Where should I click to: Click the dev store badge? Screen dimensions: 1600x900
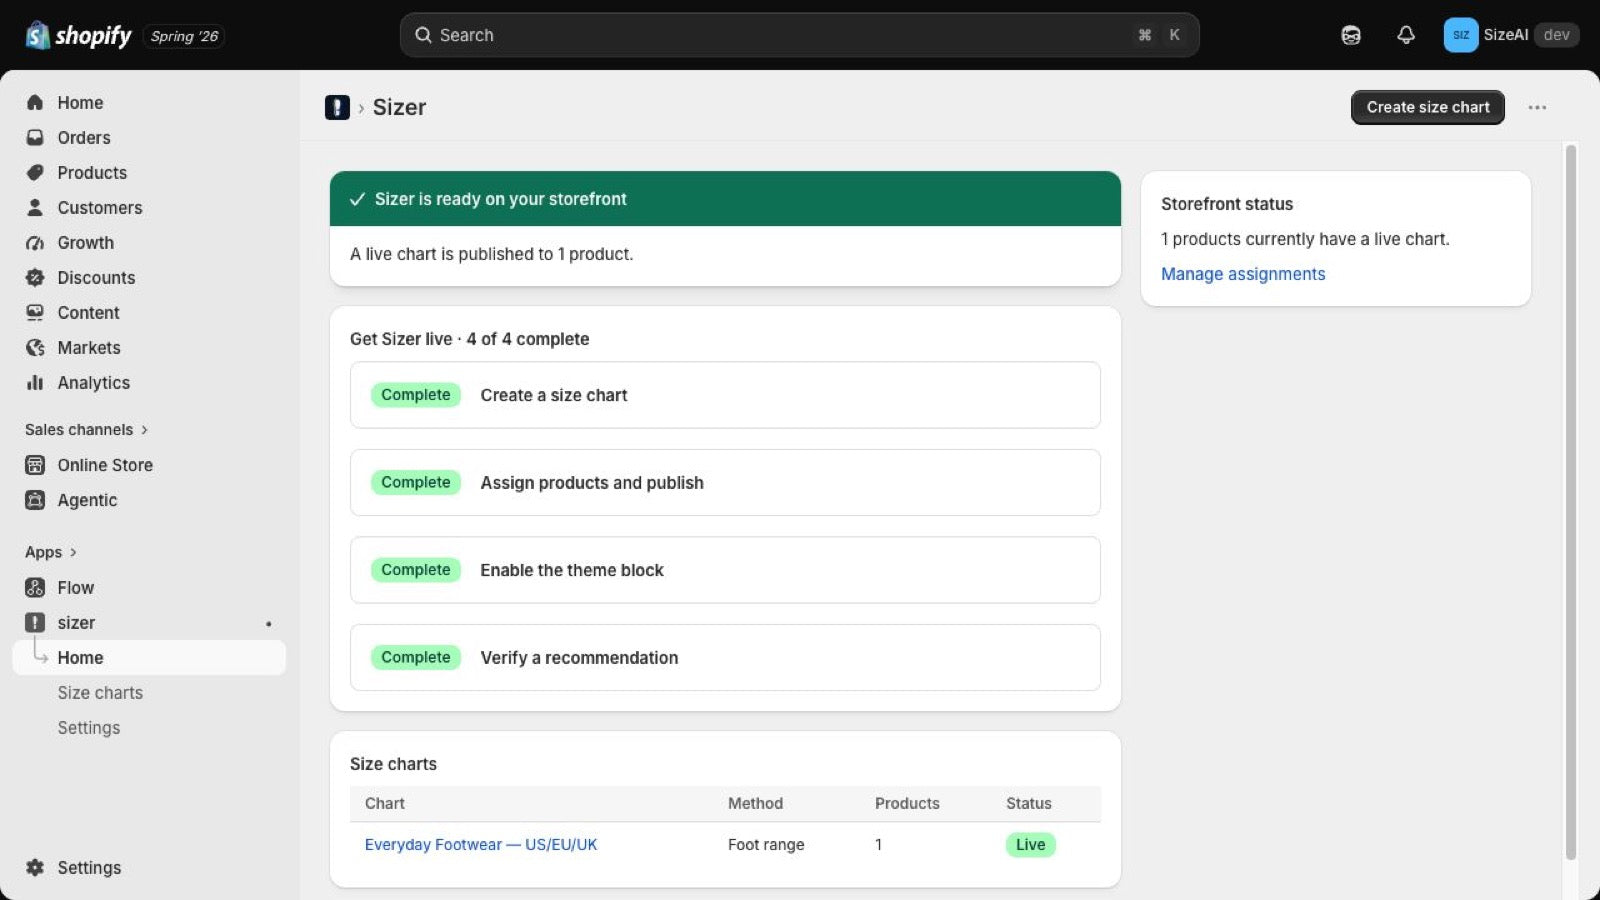(x=1556, y=35)
